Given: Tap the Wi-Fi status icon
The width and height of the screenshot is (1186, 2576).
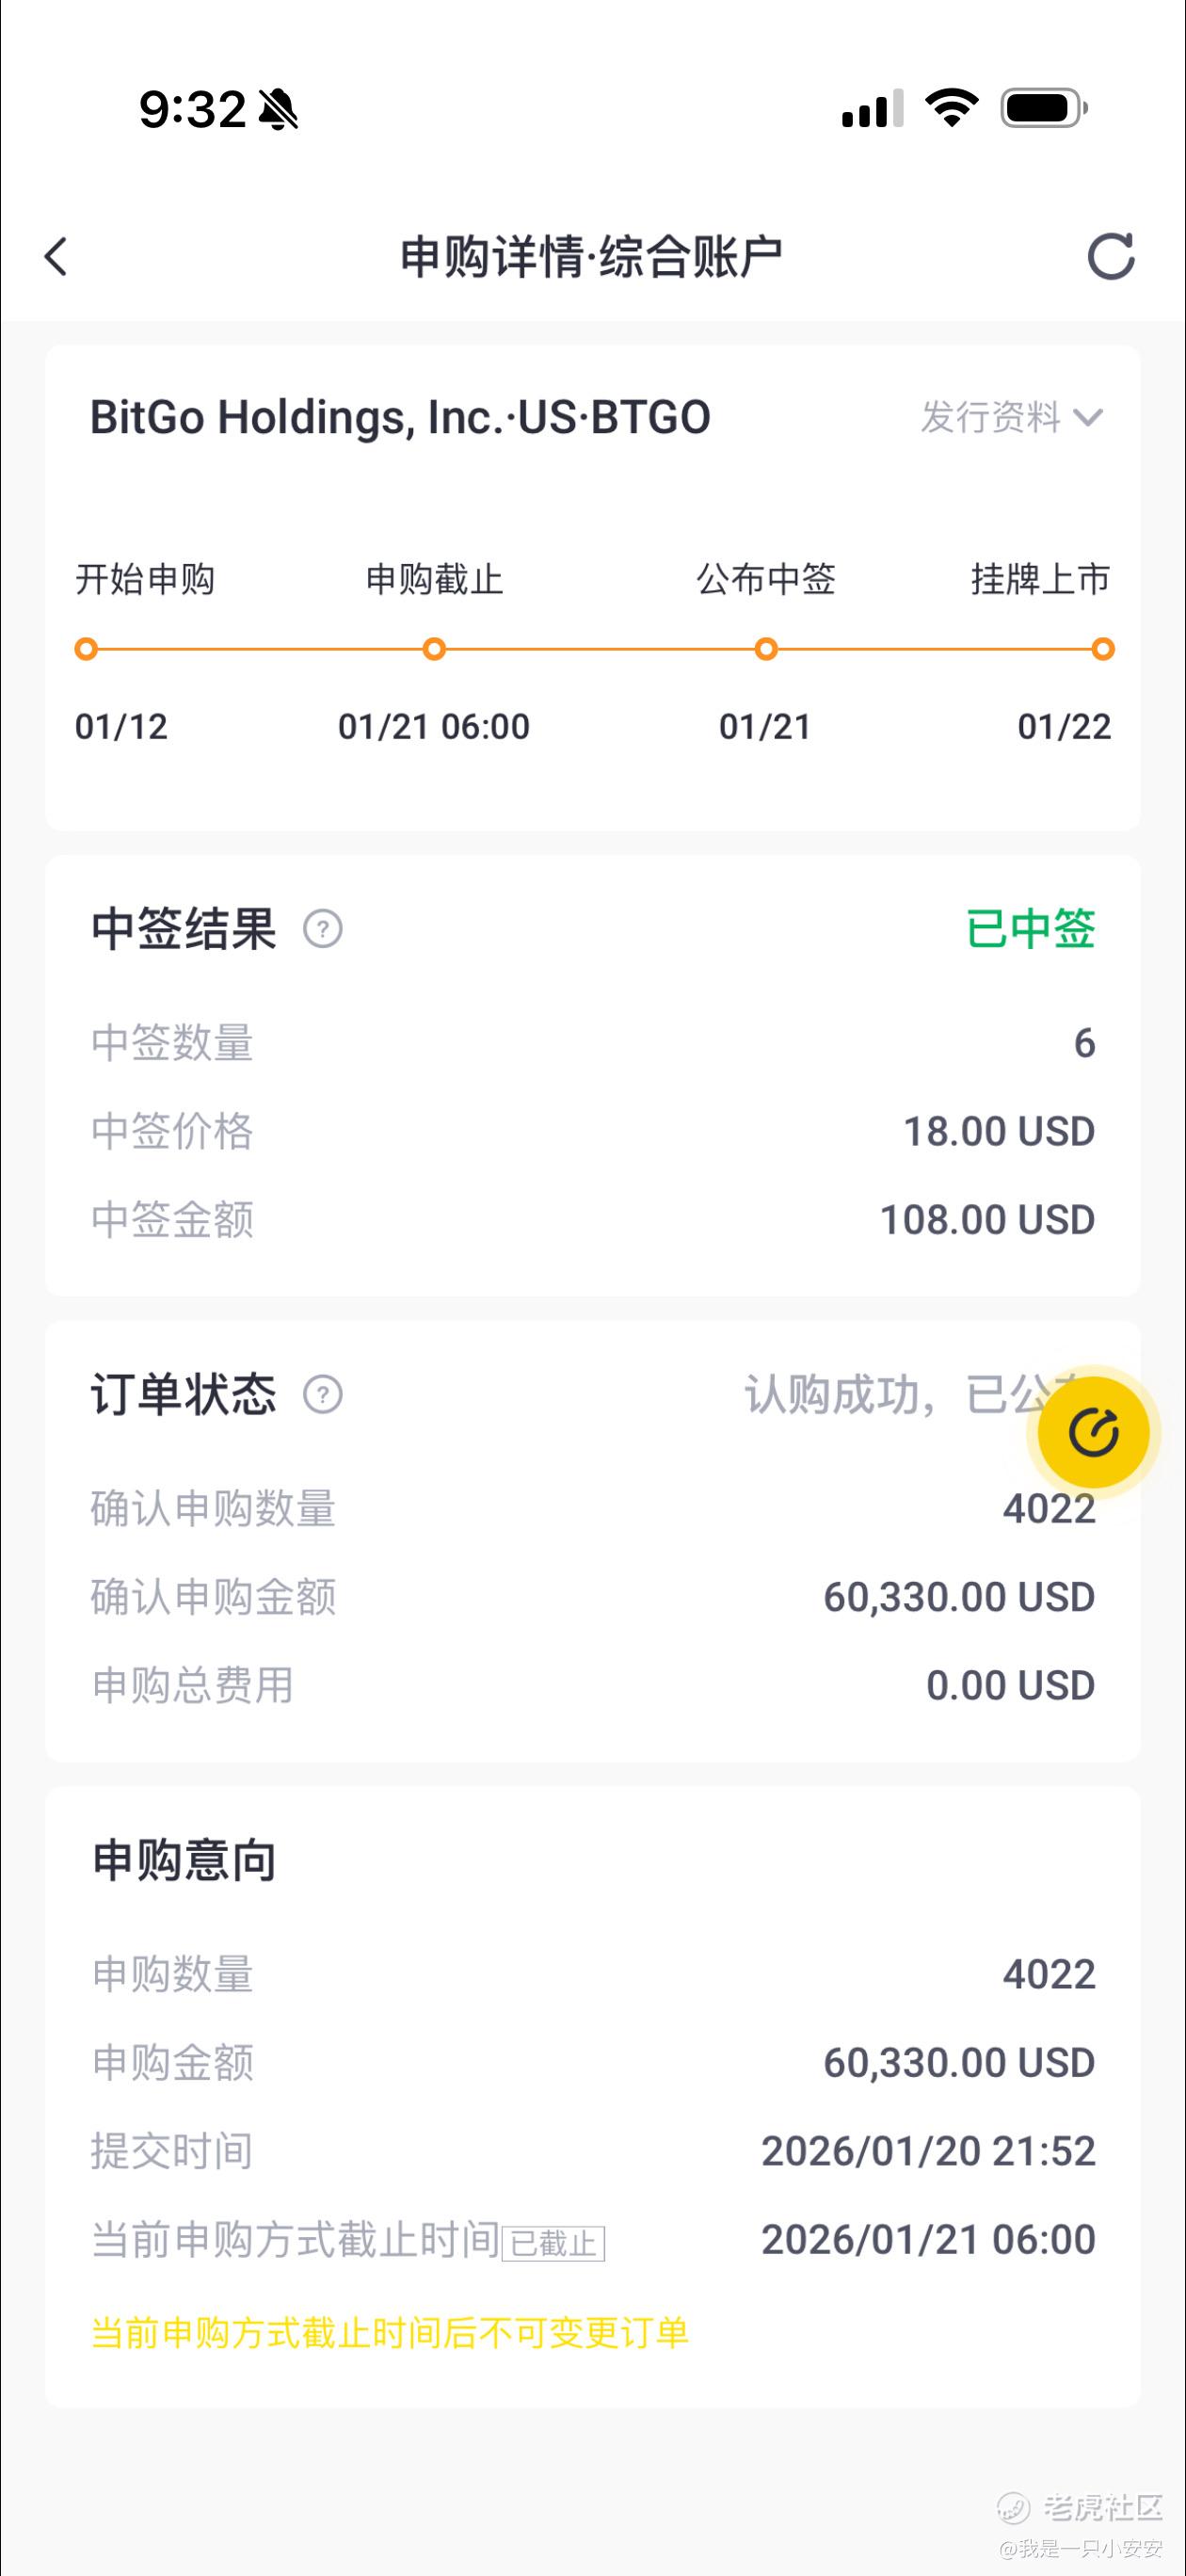Looking at the screenshot, I should click(951, 108).
